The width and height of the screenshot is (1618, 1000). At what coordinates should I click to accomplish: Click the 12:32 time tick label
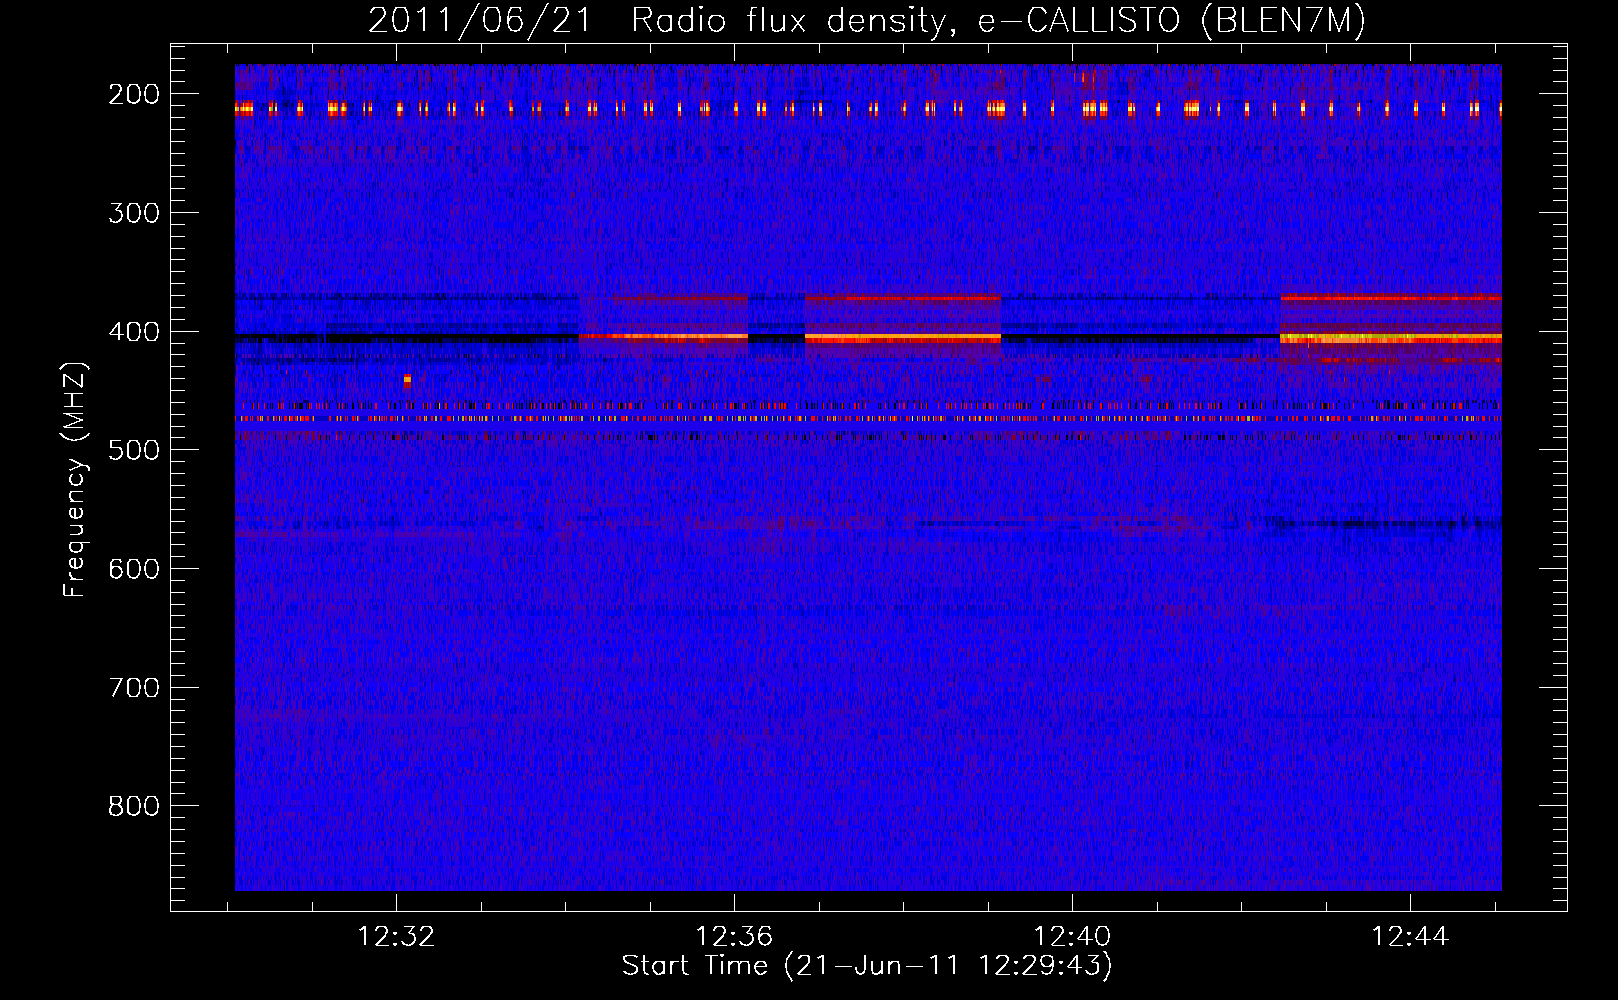click(397, 937)
